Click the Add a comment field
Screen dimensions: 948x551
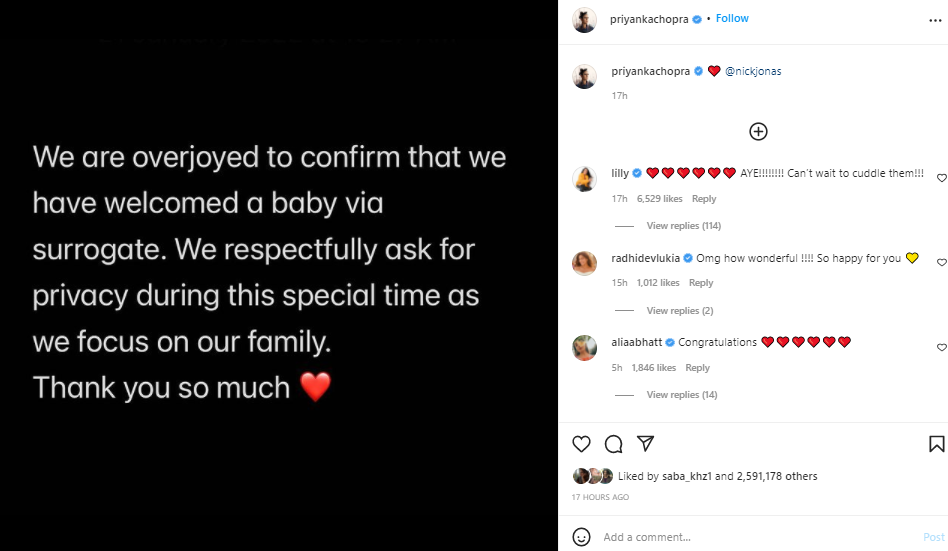[750, 537]
